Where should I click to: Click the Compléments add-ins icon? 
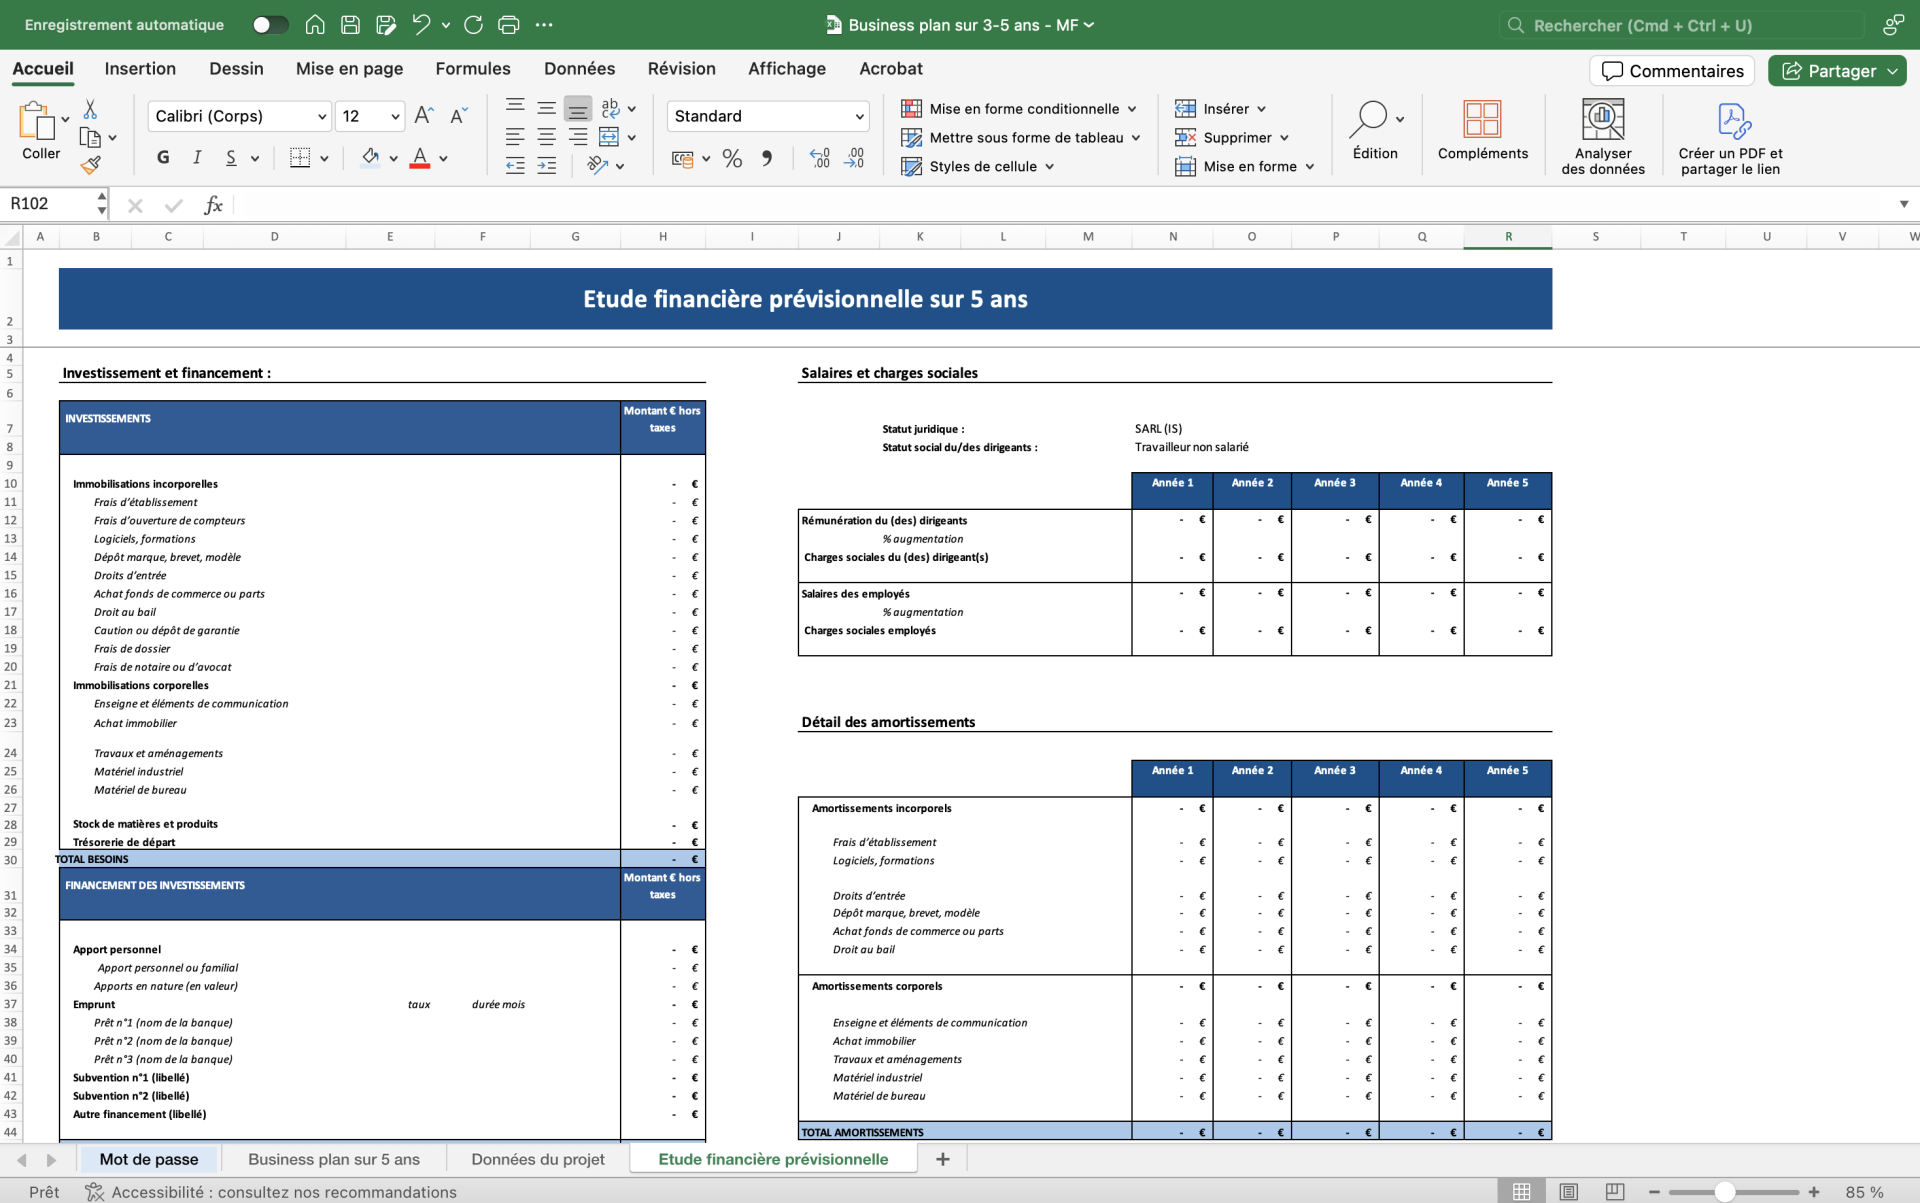click(x=1482, y=119)
